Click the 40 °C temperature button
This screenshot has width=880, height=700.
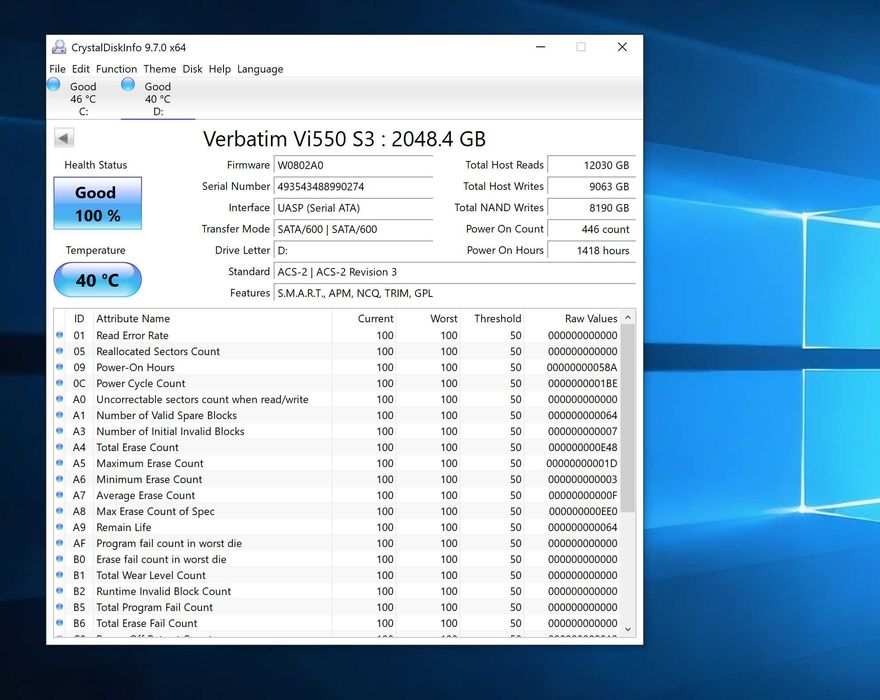(x=98, y=280)
